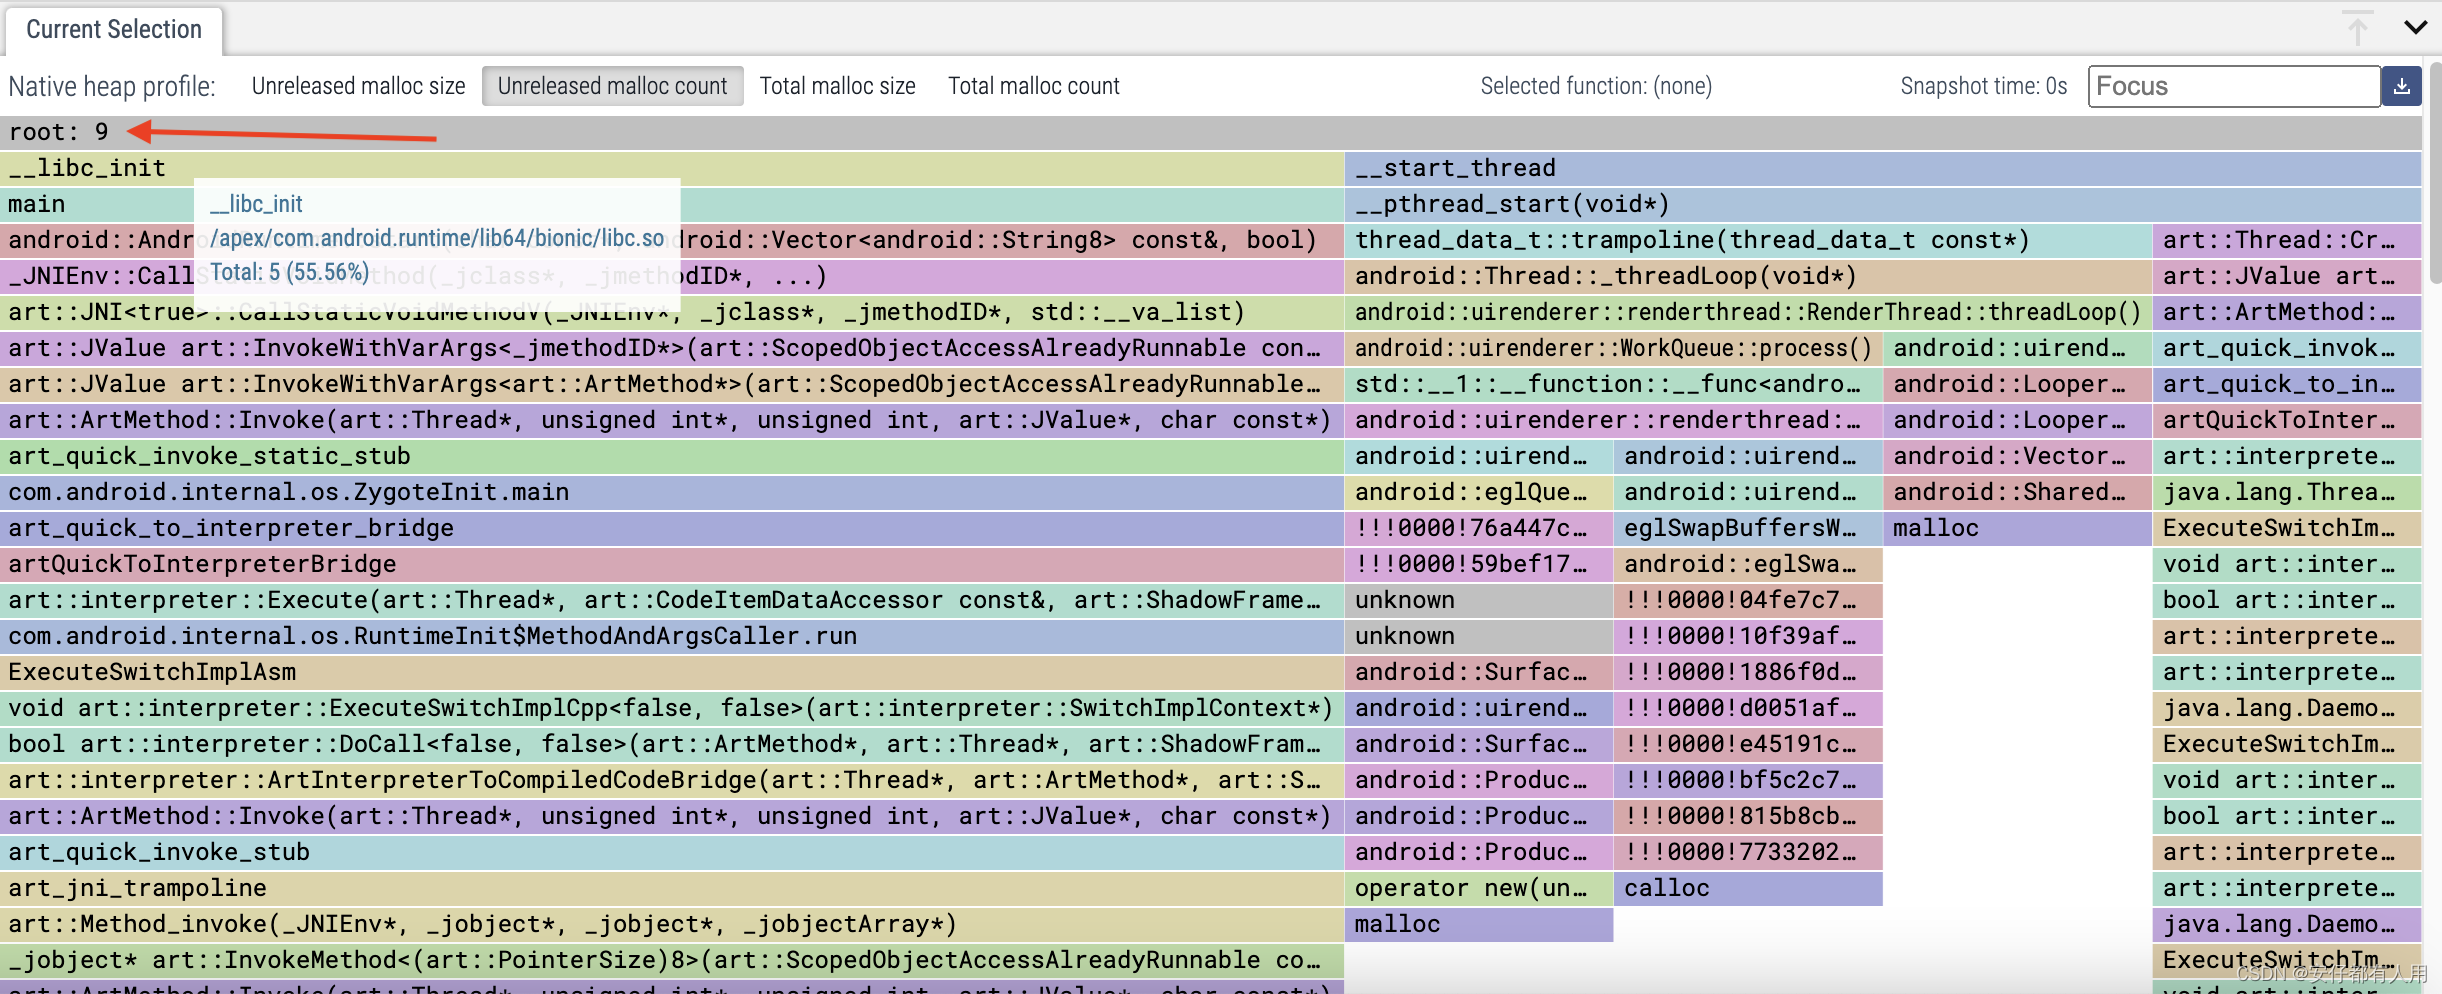Viewport: 2442px width, 994px height.
Task: Click the malloc frame below operator new
Action: [1479, 924]
